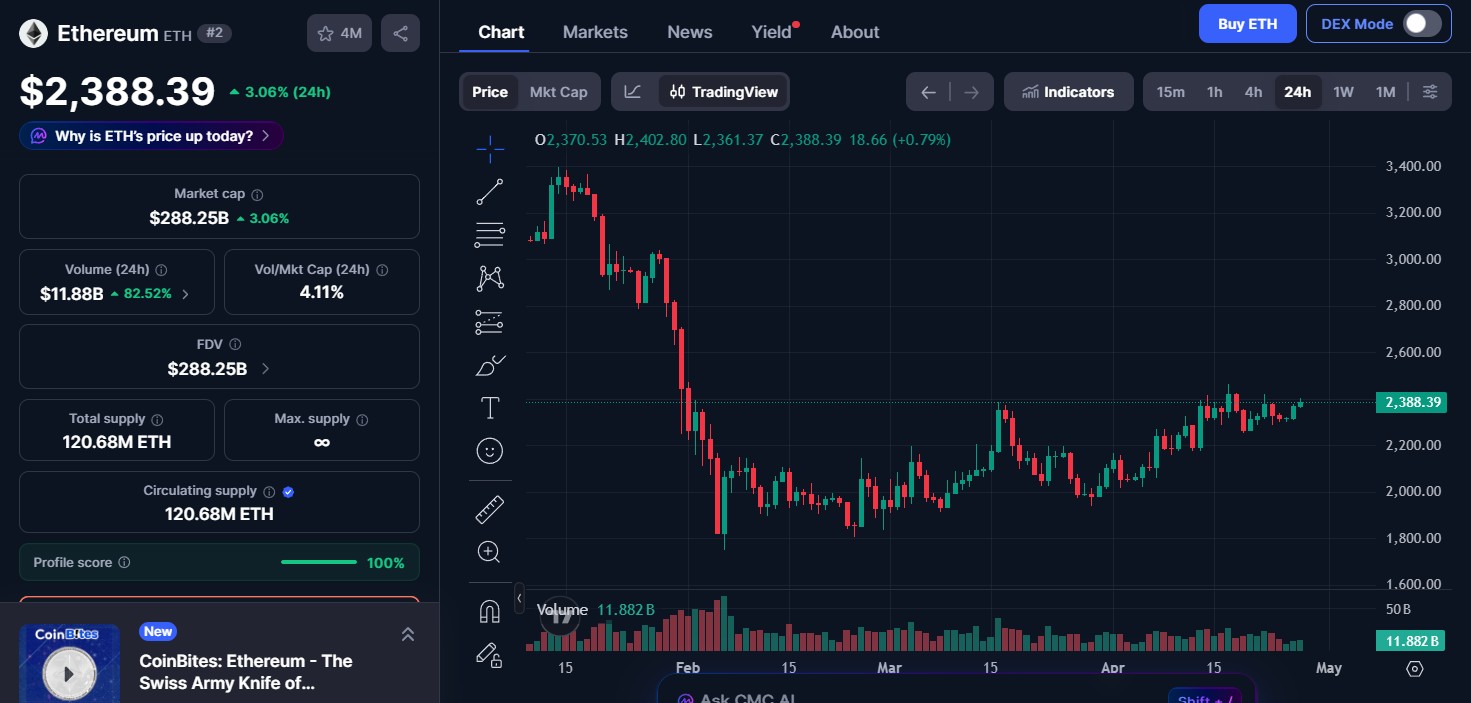
Task: Open the News section
Action: pyautogui.click(x=689, y=31)
